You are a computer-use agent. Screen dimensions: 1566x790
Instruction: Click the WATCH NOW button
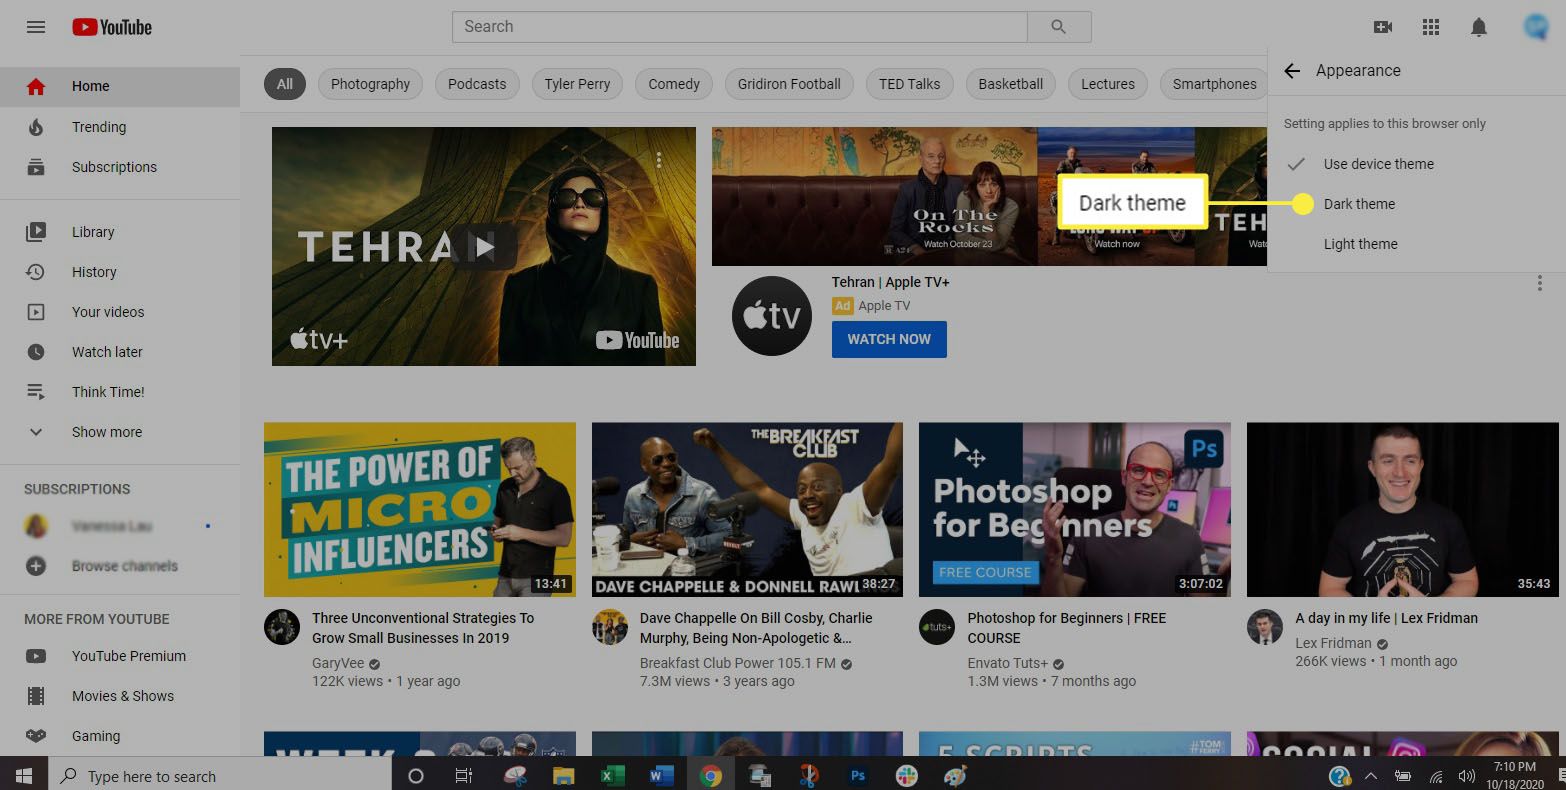coord(889,339)
